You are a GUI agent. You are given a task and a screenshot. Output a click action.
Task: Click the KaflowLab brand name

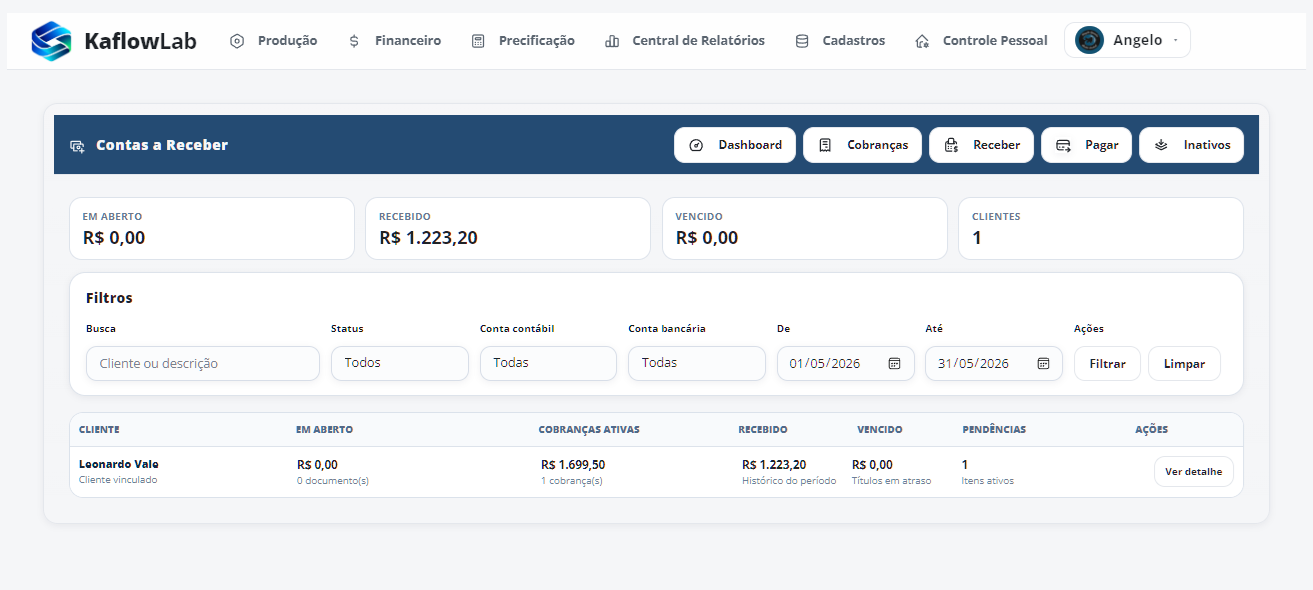(x=140, y=41)
